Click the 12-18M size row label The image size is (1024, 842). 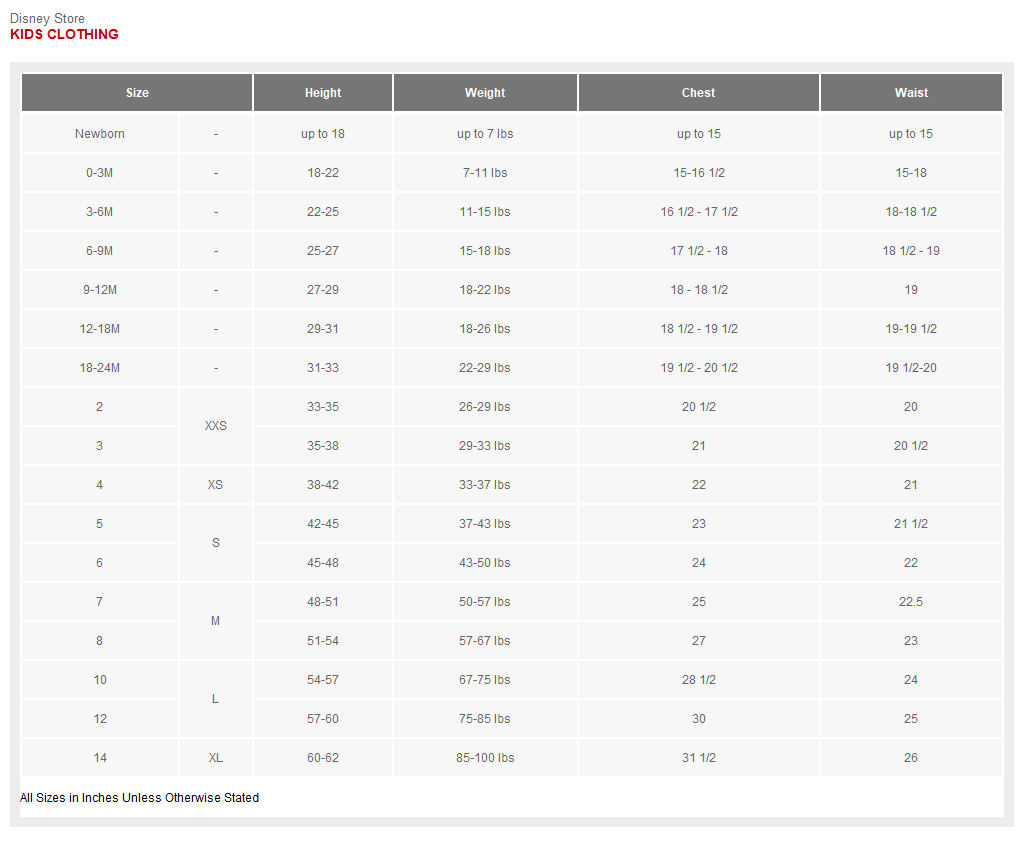click(x=100, y=329)
